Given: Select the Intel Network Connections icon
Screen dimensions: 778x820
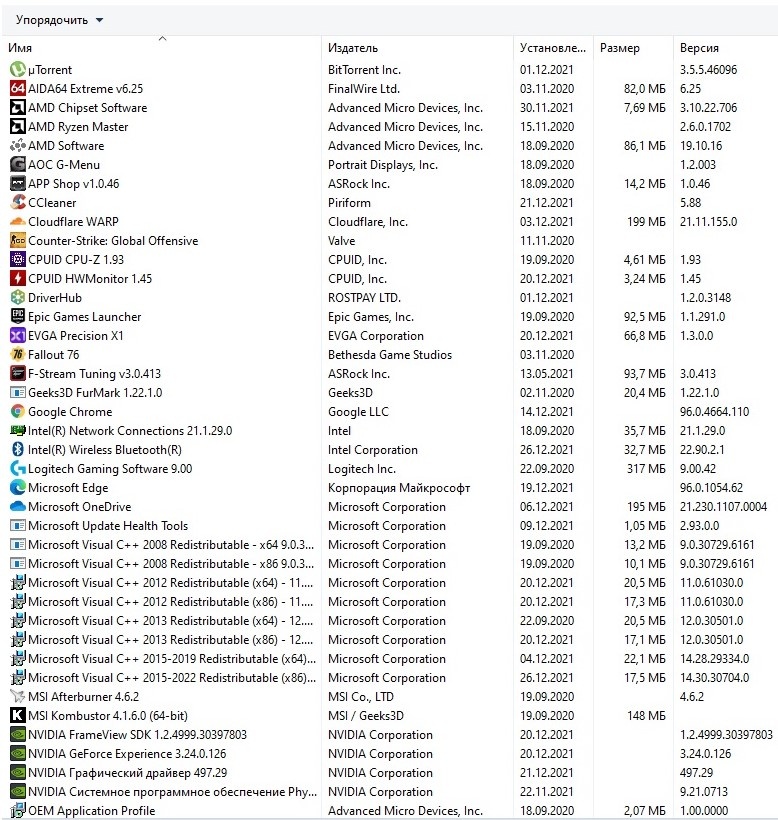Looking at the screenshot, I should pos(18,430).
